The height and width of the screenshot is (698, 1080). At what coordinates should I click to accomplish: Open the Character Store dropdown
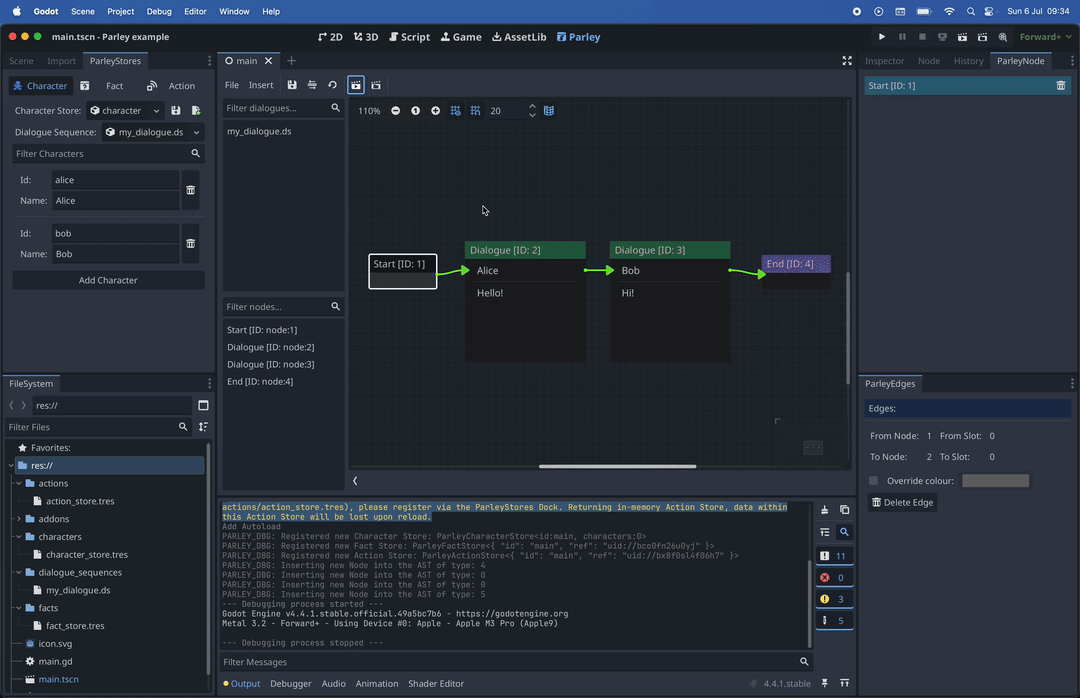[126, 111]
